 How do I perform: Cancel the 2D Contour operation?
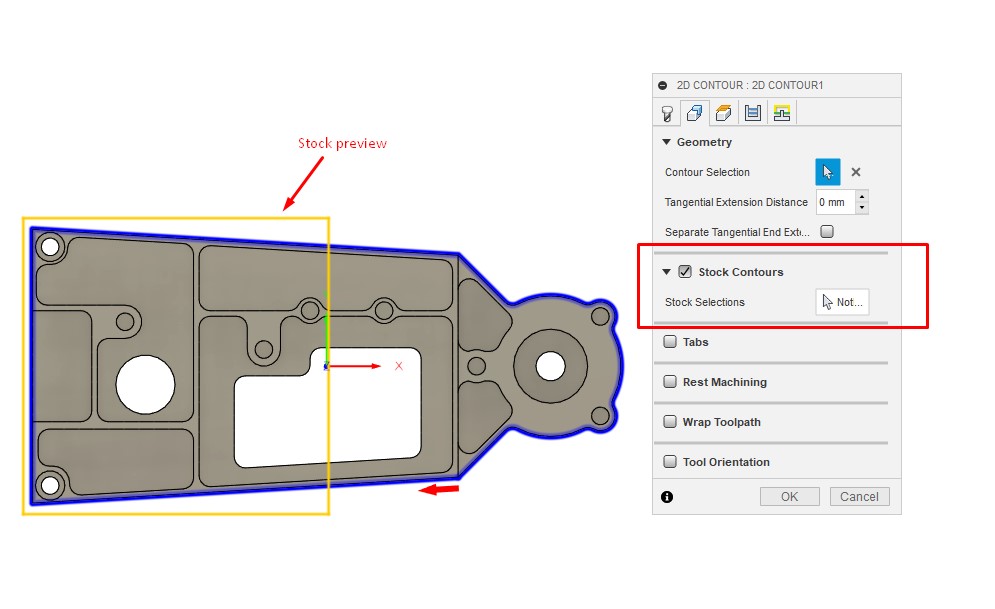859,496
